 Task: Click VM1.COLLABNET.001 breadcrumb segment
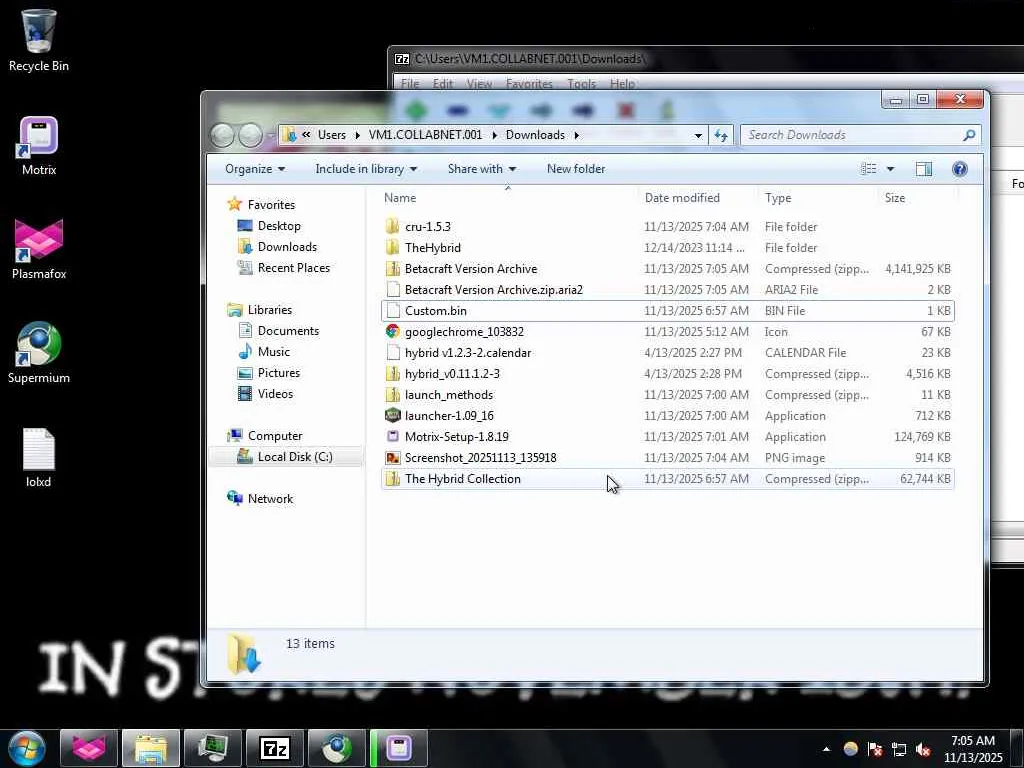pyautogui.click(x=425, y=135)
